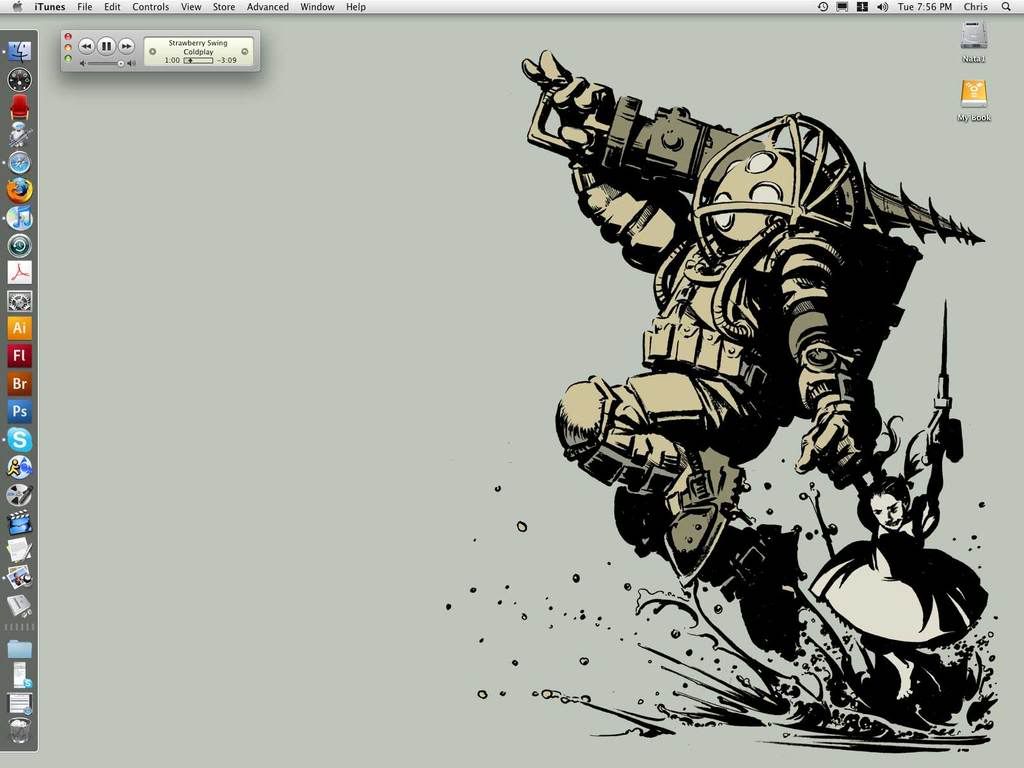Toggle the -3:09 remaining time display
1024x768 pixels.
pyautogui.click(x=227, y=60)
